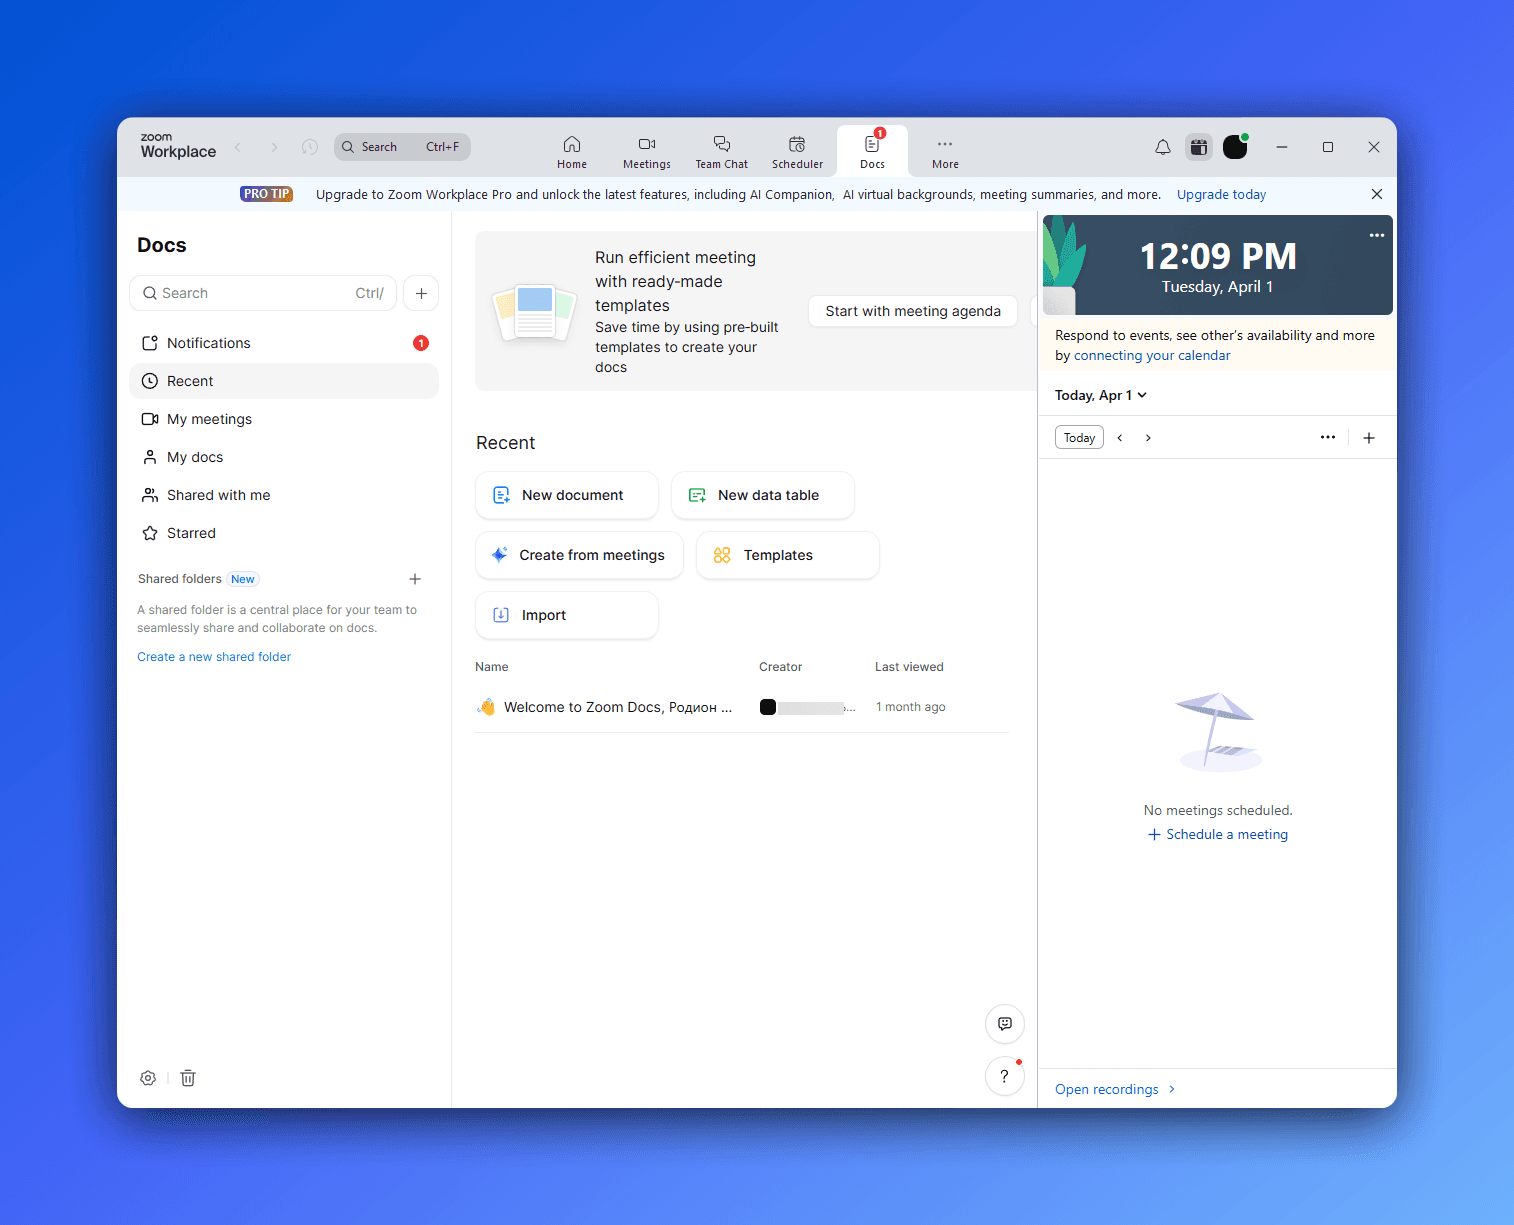Open Welcome to Zoom Docs document
Screen dimensions: 1514x1225
click(x=618, y=707)
